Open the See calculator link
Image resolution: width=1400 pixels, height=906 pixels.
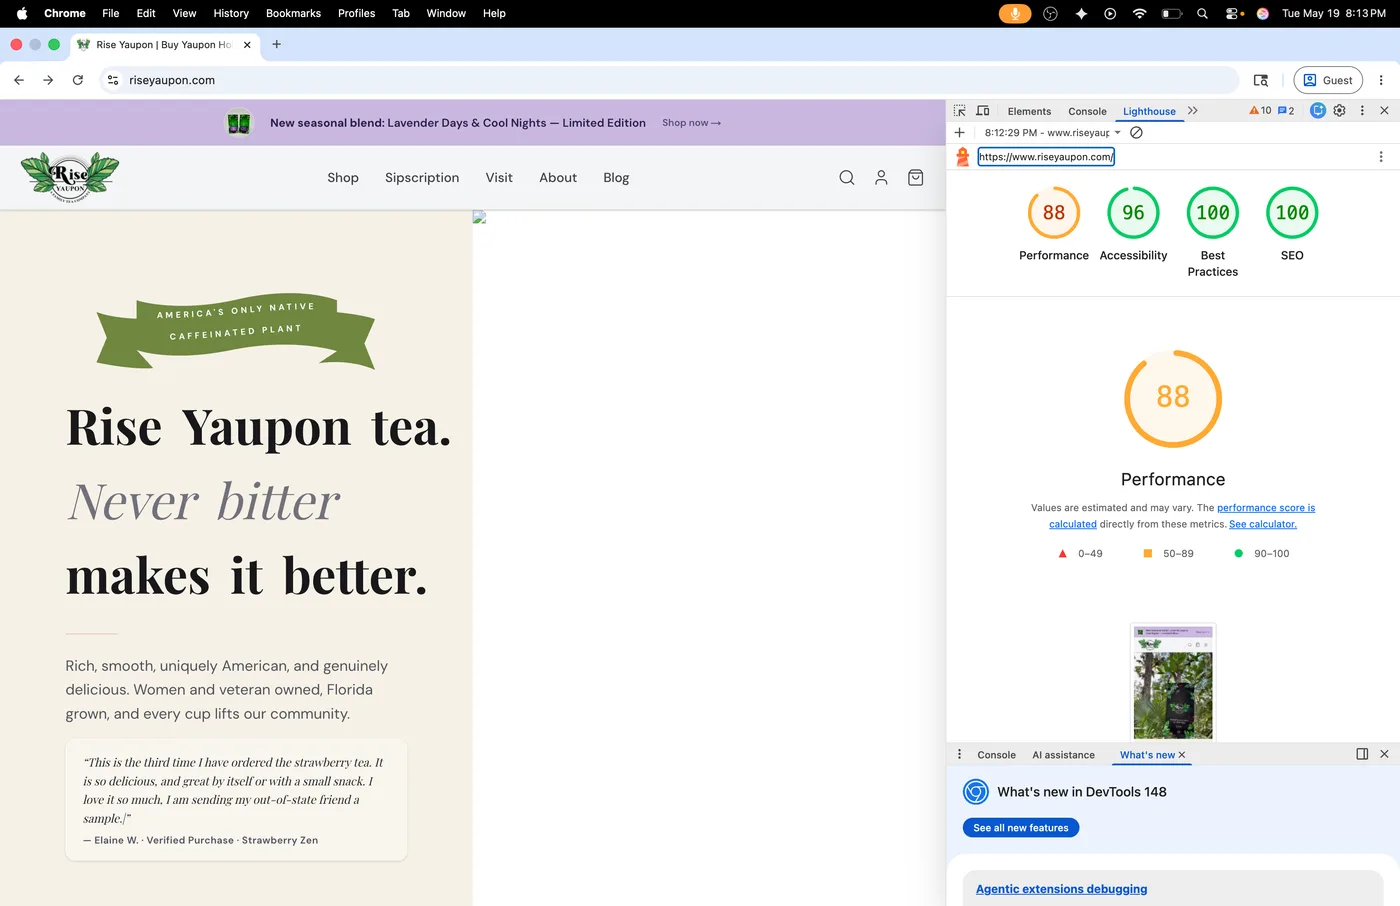click(x=1263, y=524)
